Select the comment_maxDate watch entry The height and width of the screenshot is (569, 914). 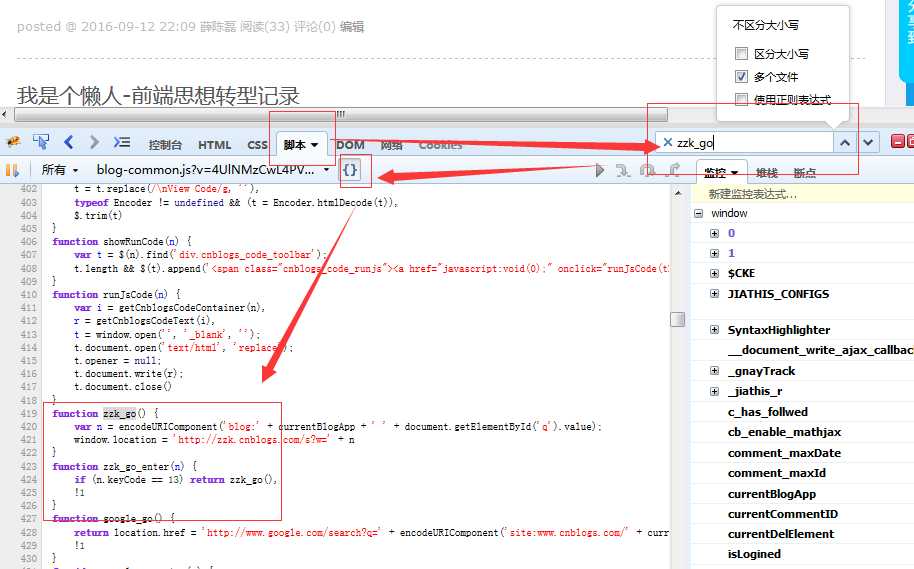(784, 453)
